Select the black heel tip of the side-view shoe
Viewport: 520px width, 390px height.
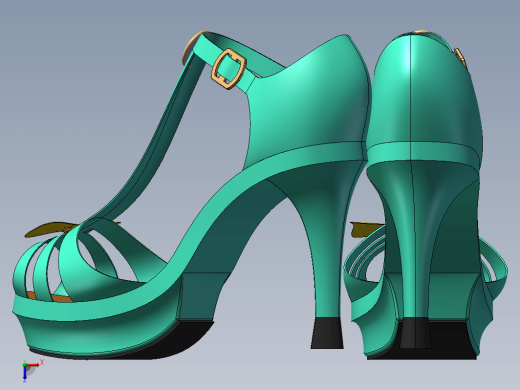click(x=327, y=333)
